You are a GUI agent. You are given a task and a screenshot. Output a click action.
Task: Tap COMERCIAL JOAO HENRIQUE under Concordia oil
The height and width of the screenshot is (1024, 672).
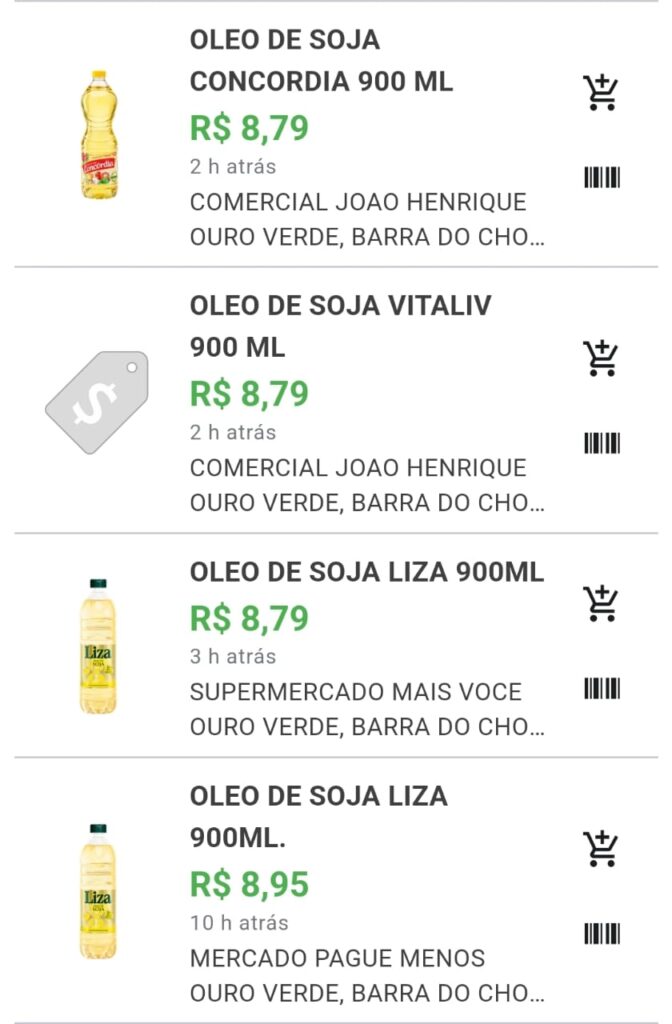click(357, 202)
